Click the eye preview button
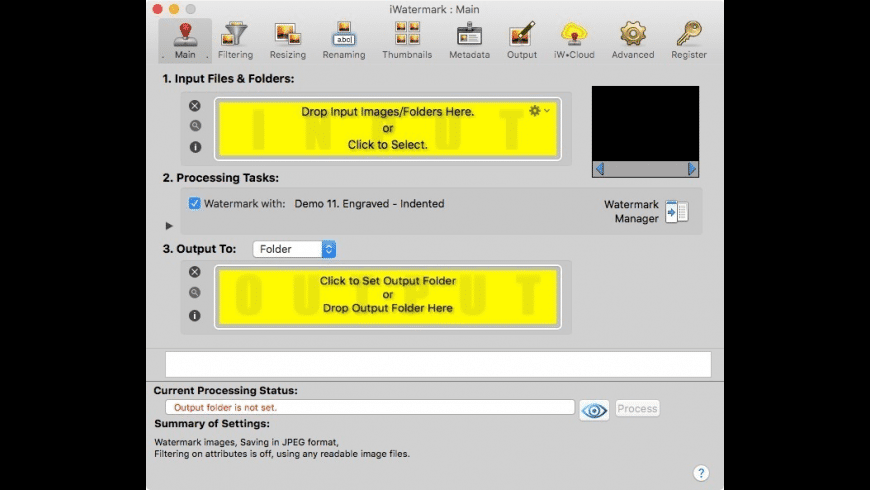870x490 pixels. tap(594, 410)
